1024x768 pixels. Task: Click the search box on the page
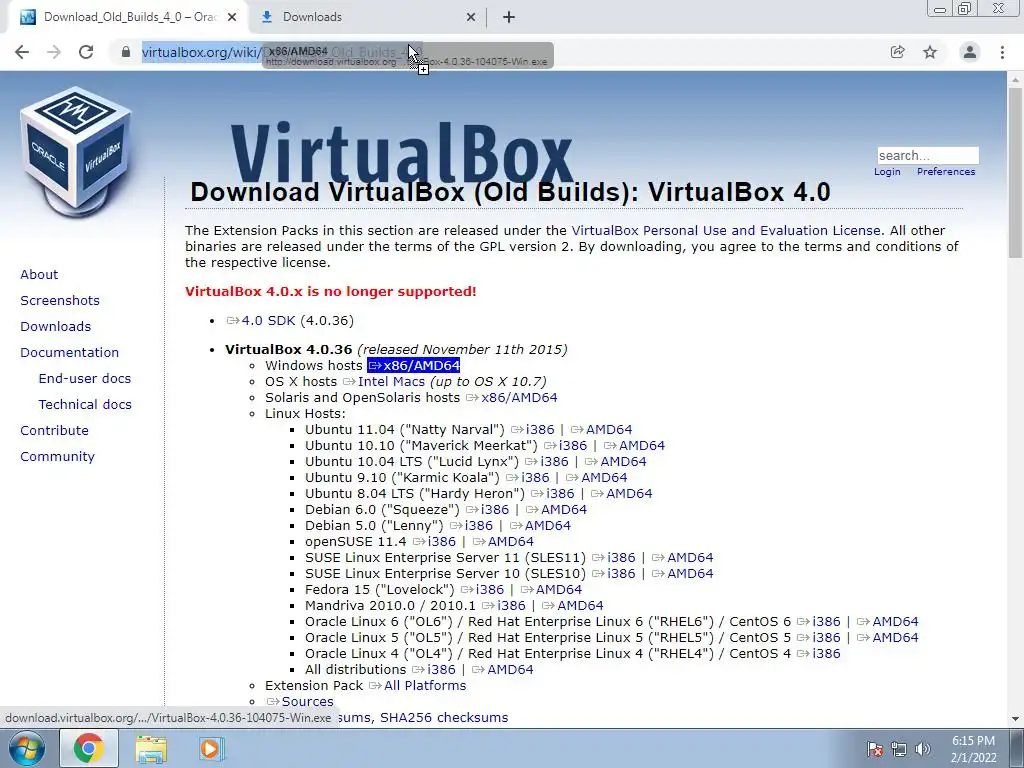tap(927, 155)
